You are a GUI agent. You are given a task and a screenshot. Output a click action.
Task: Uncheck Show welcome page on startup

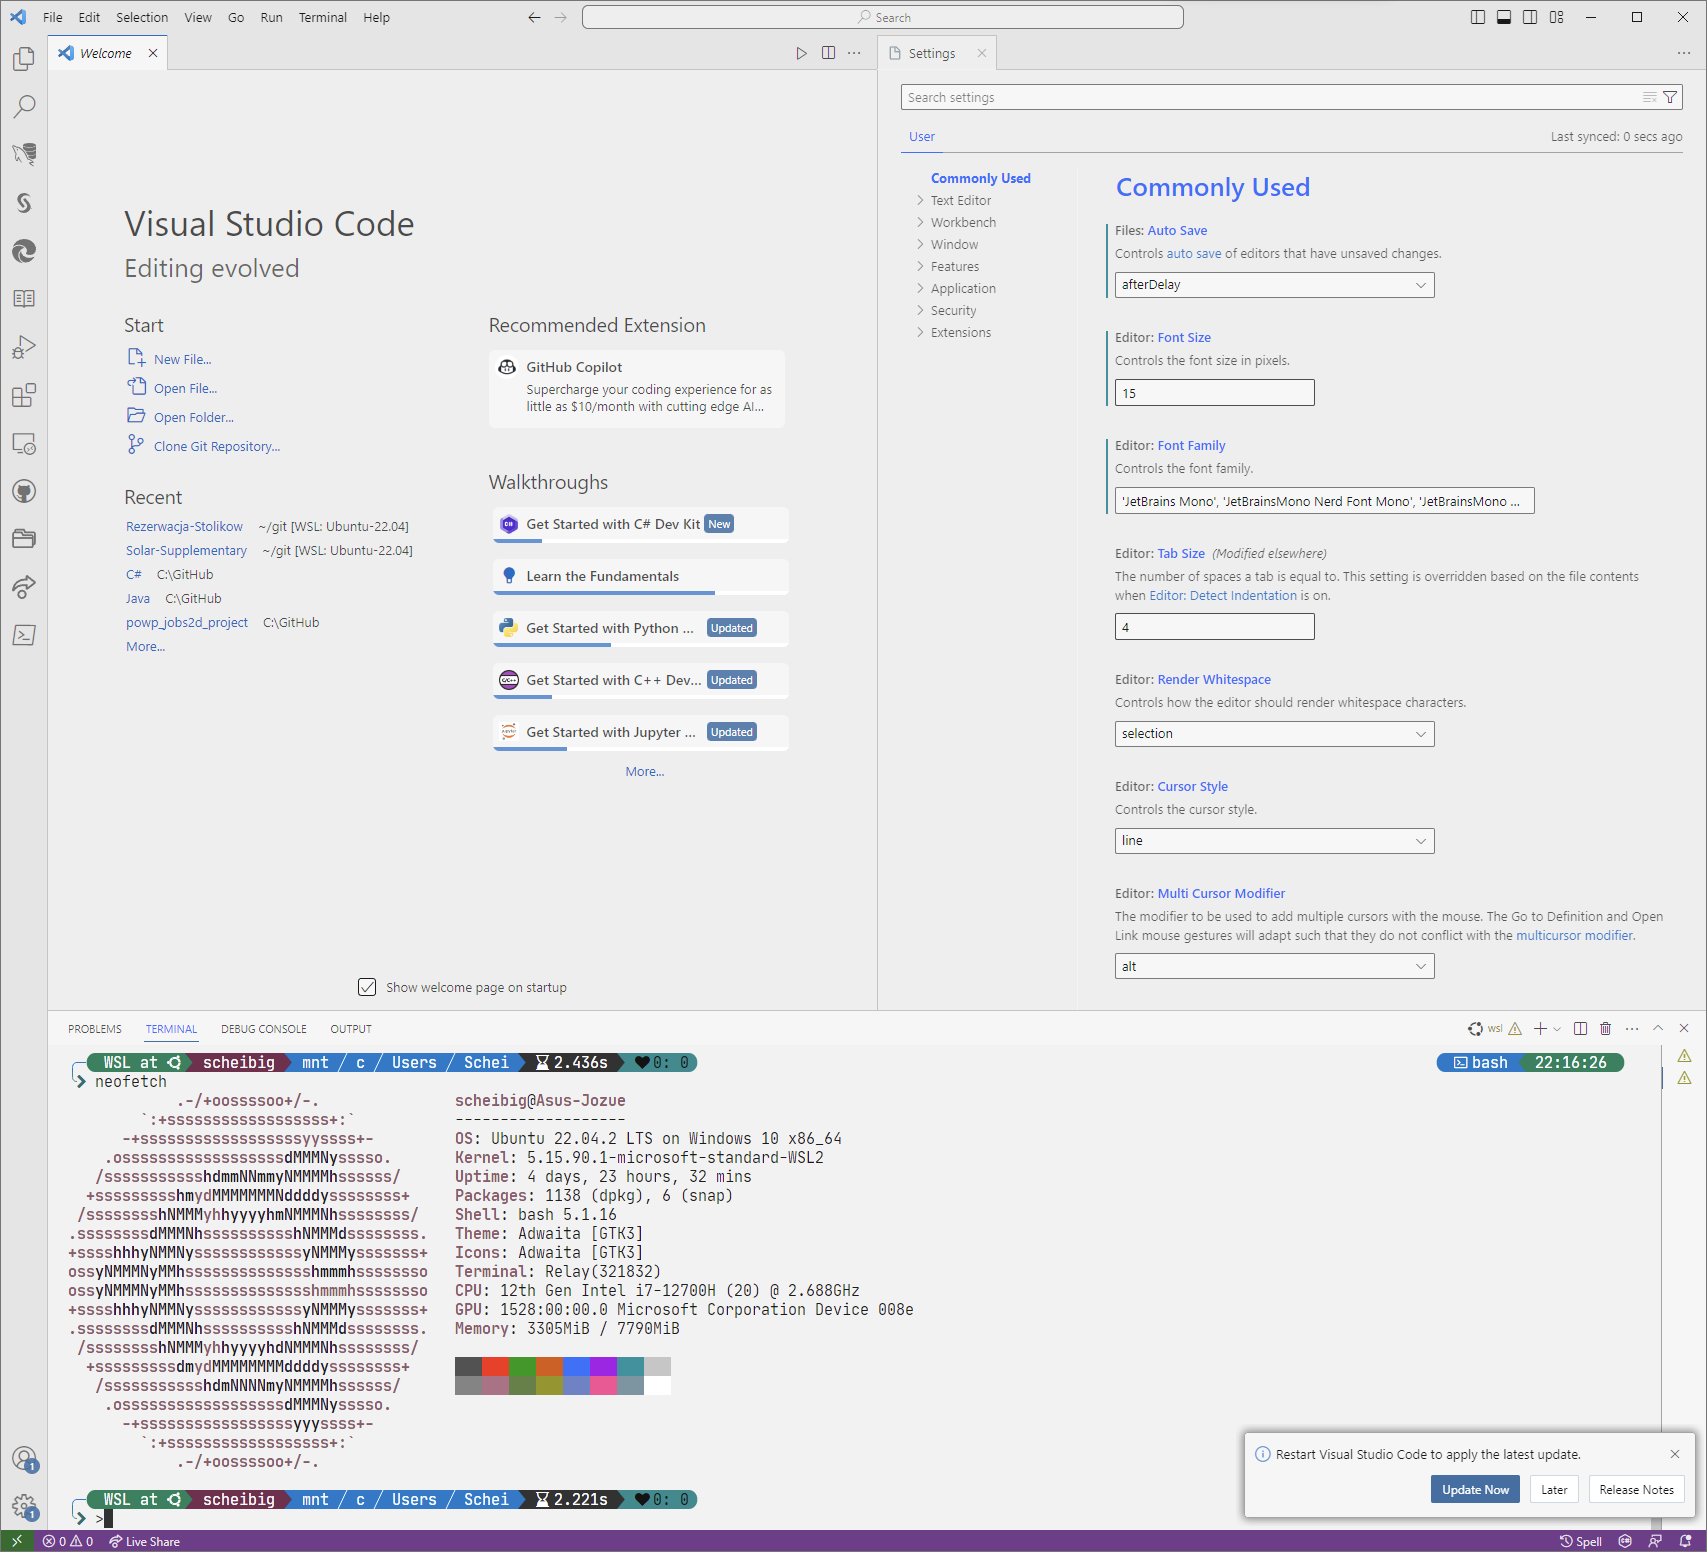pos(367,987)
